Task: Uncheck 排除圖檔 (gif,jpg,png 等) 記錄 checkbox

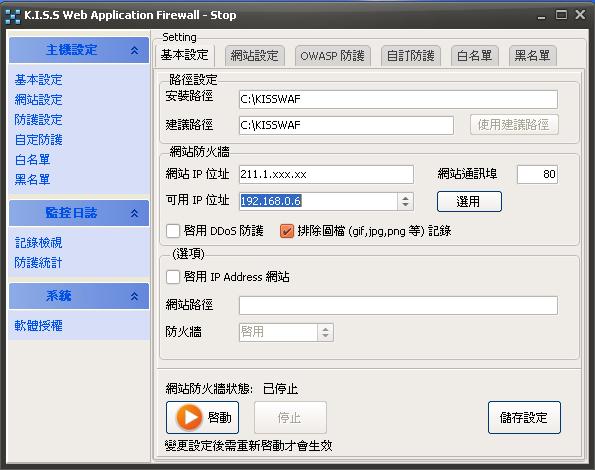Action: 287,231
